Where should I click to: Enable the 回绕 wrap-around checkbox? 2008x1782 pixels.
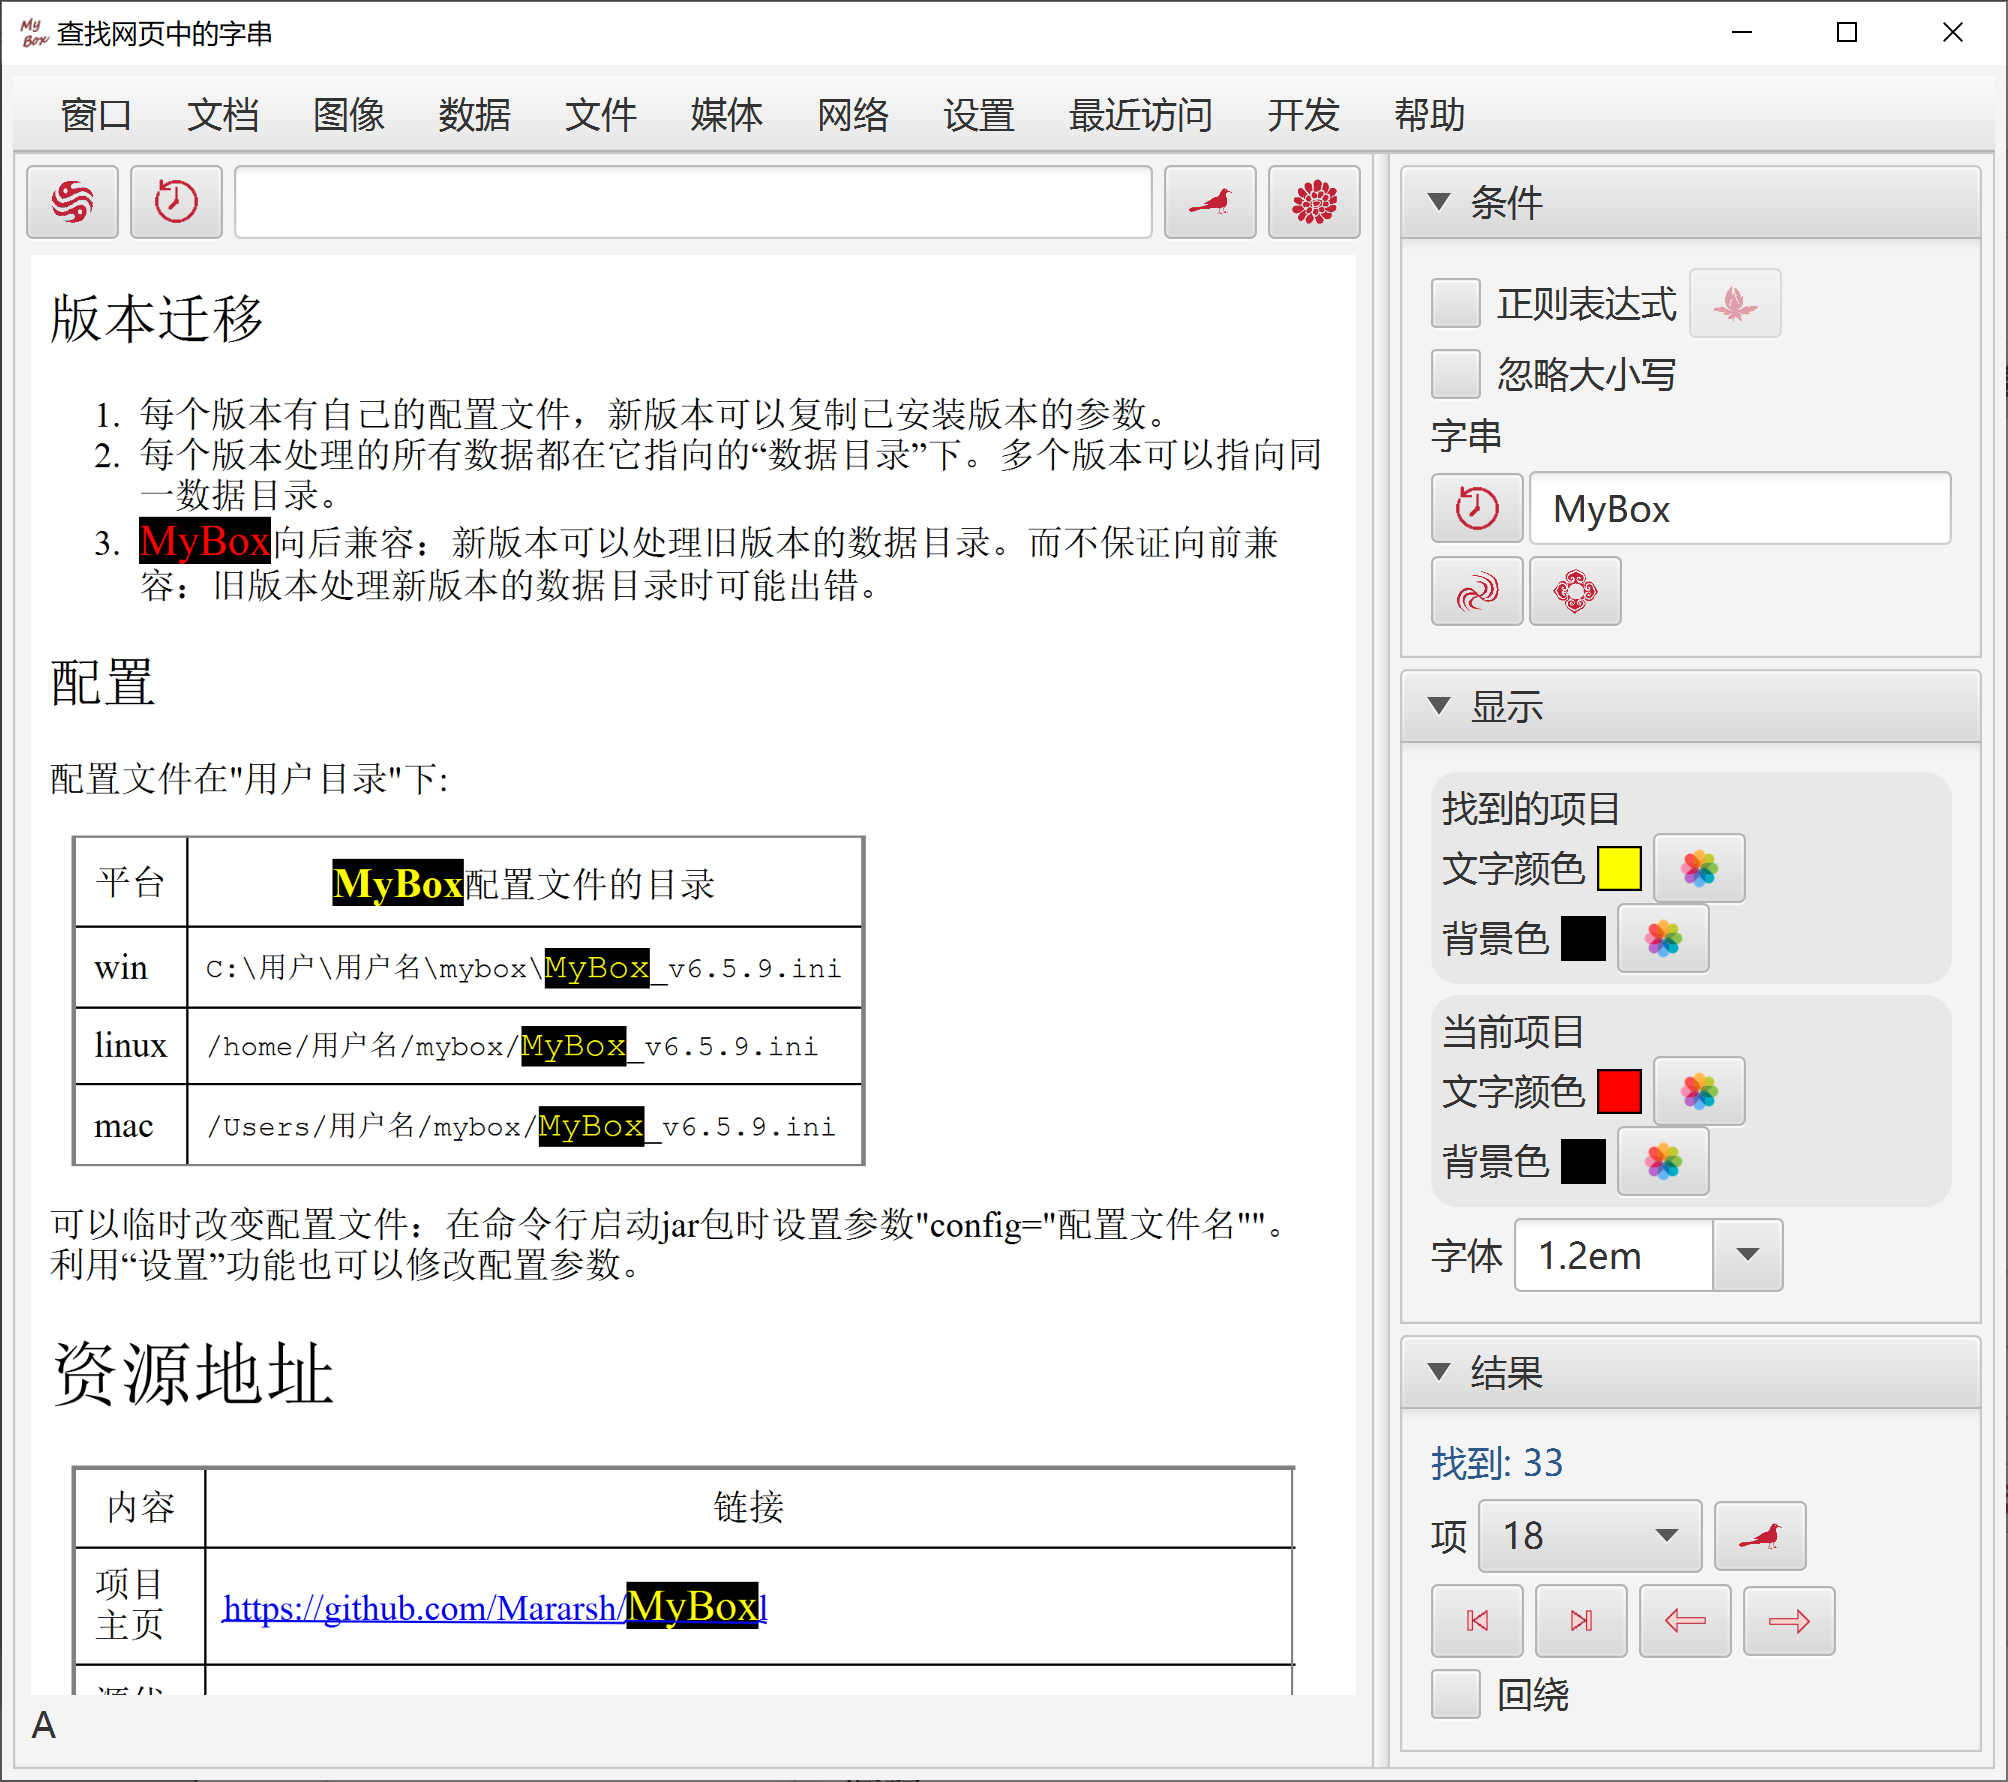click(x=1455, y=1695)
